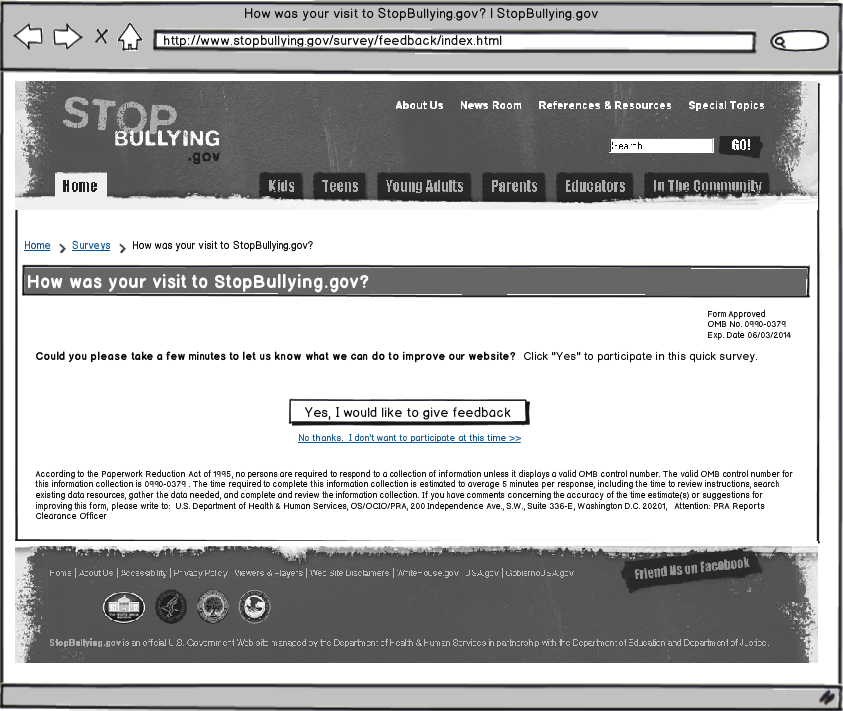
Task: Select the In The Community tab
Action: [x=707, y=186]
